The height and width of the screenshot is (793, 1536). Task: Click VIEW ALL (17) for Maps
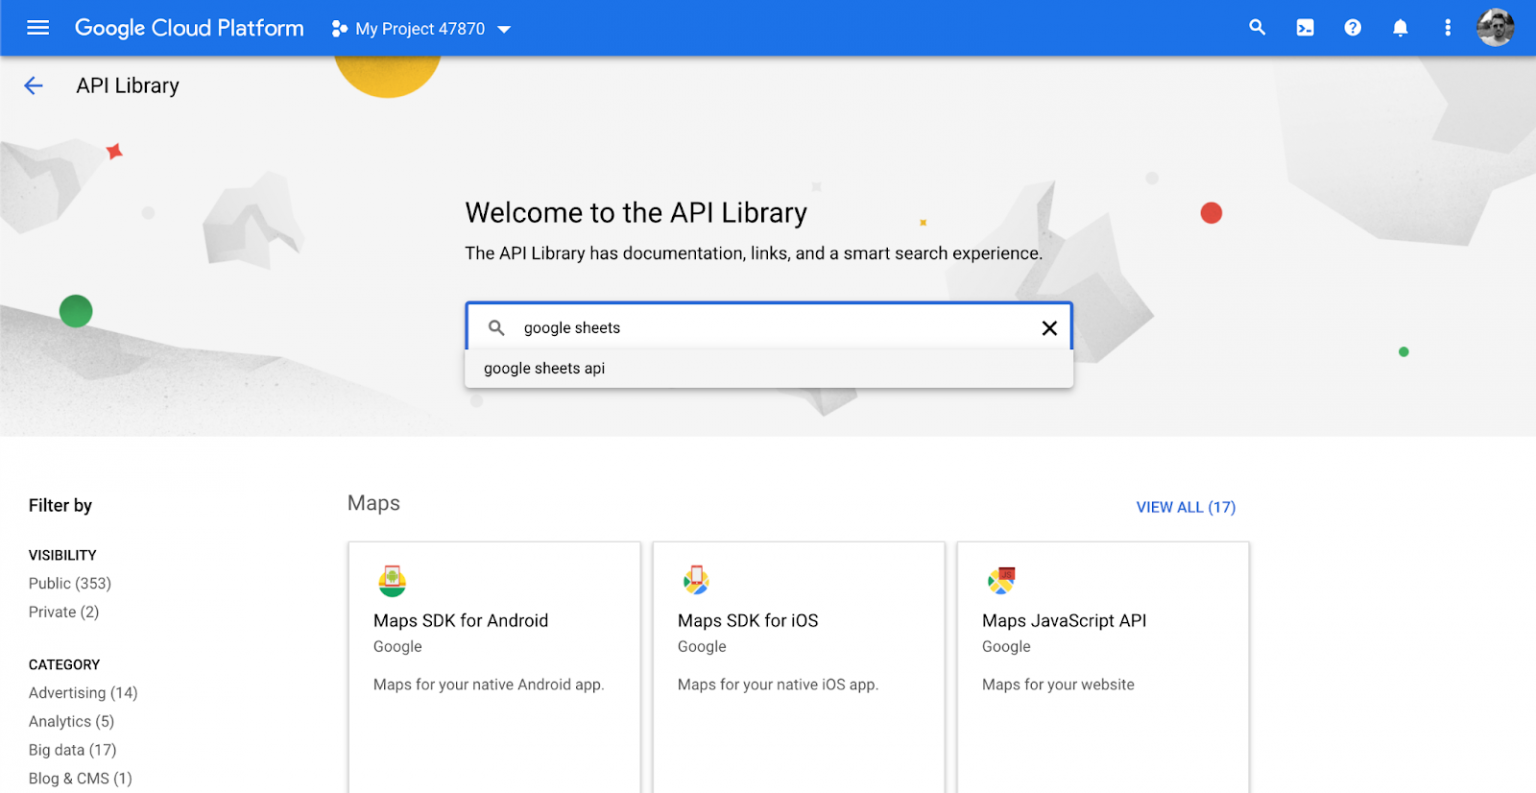pyautogui.click(x=1186, y=507)
